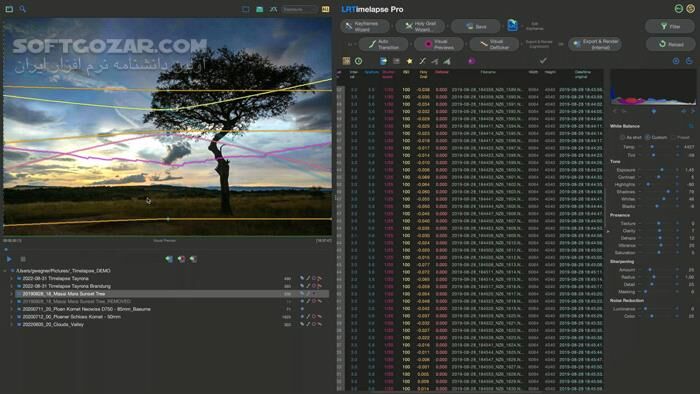
Task: Click Export & Render (internal)
Action: click(595, 44)
